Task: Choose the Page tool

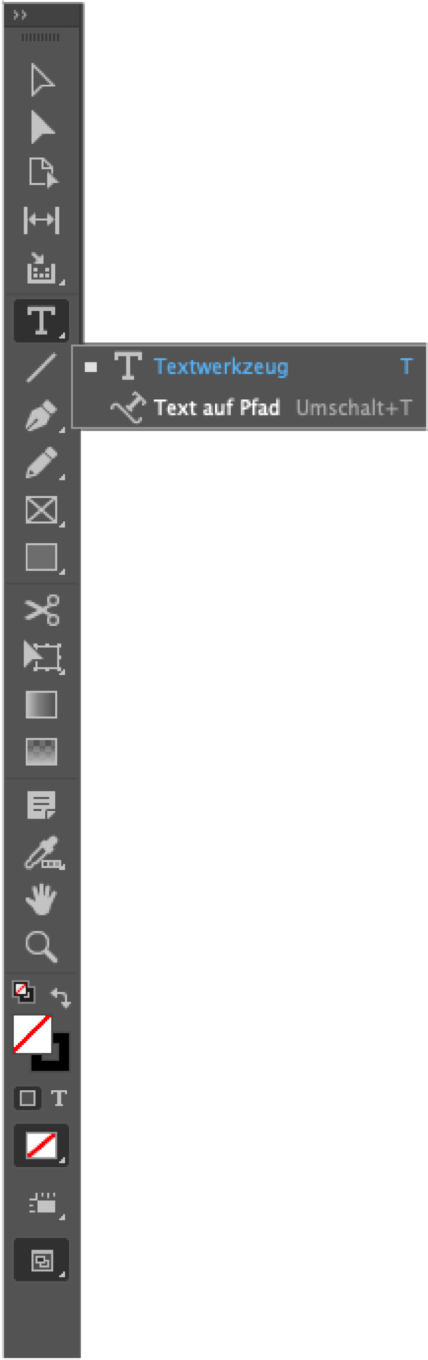Action: [41, 173]
